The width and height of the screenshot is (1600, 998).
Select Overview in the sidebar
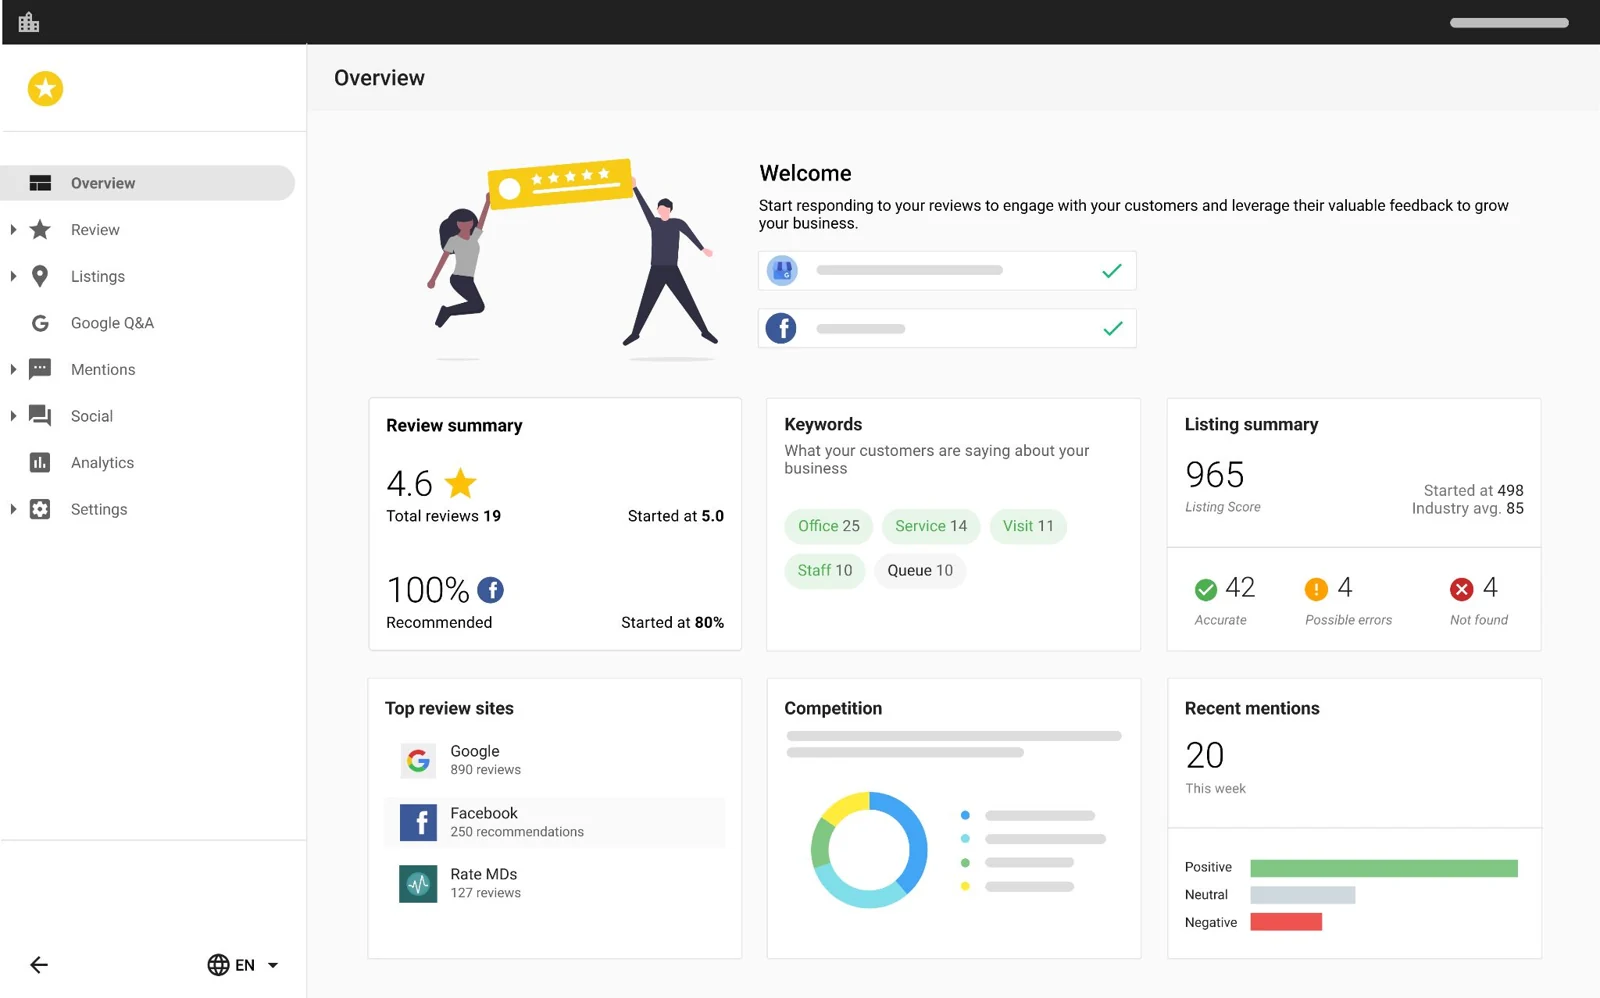coord(148,183)
